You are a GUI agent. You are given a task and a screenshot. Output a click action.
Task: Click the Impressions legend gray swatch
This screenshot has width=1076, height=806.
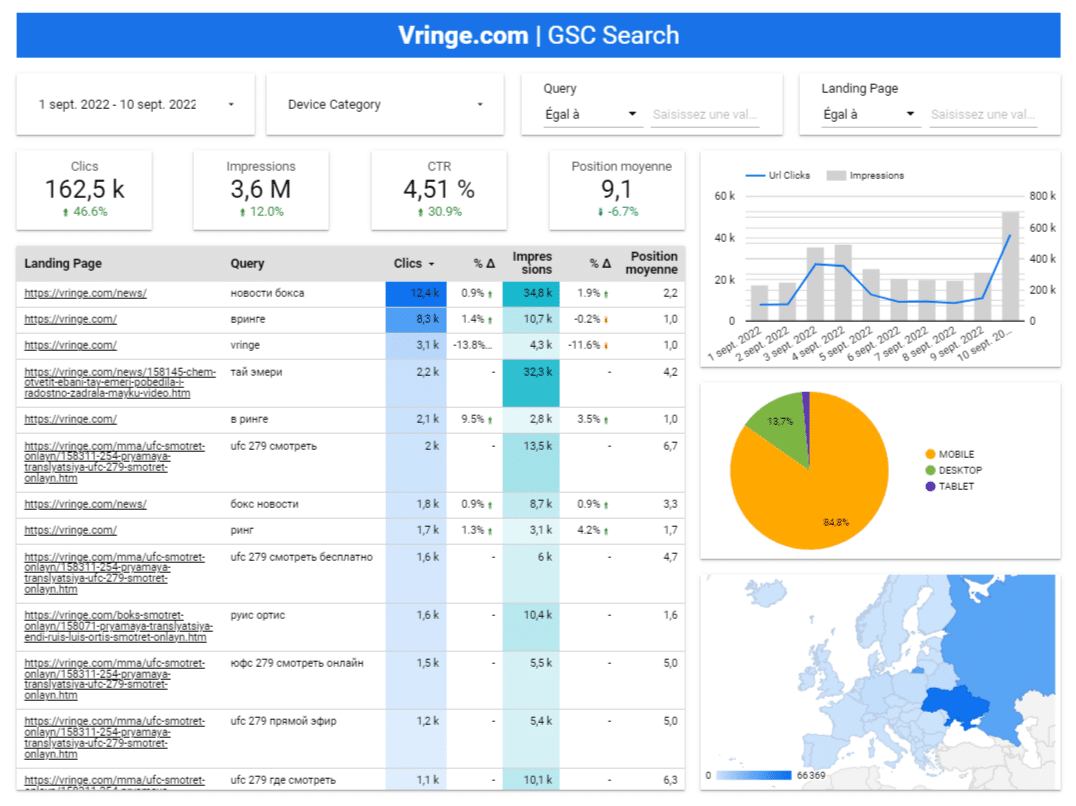pyautogui.click(x=836, y=176)
